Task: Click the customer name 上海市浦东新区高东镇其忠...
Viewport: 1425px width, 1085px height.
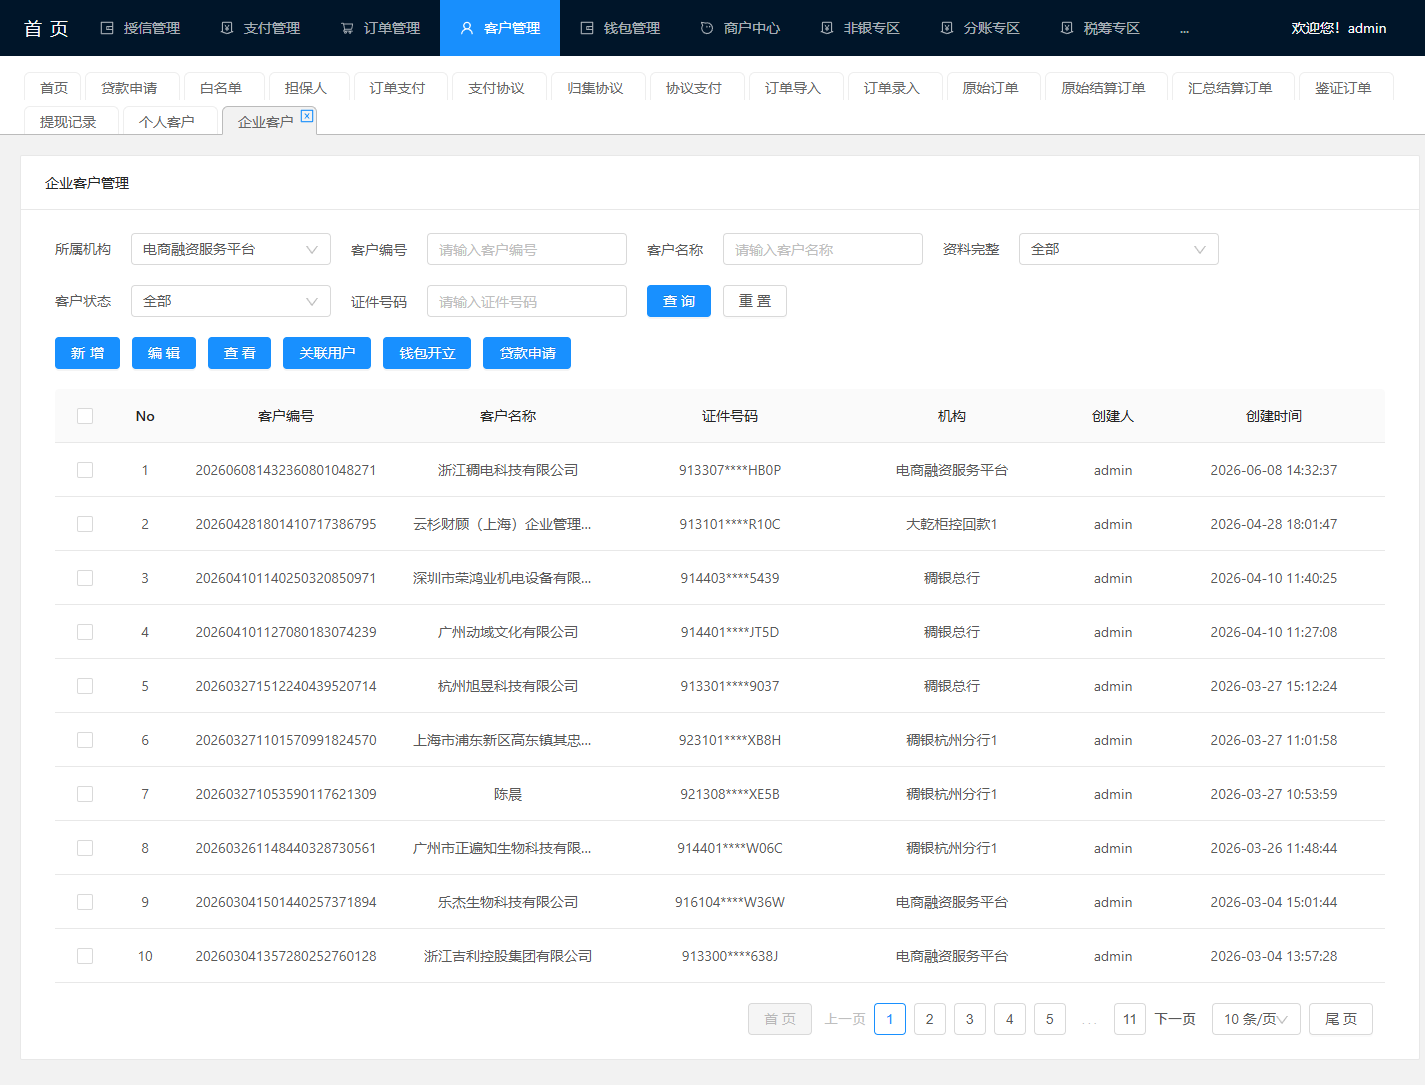Action: (502, 740)
